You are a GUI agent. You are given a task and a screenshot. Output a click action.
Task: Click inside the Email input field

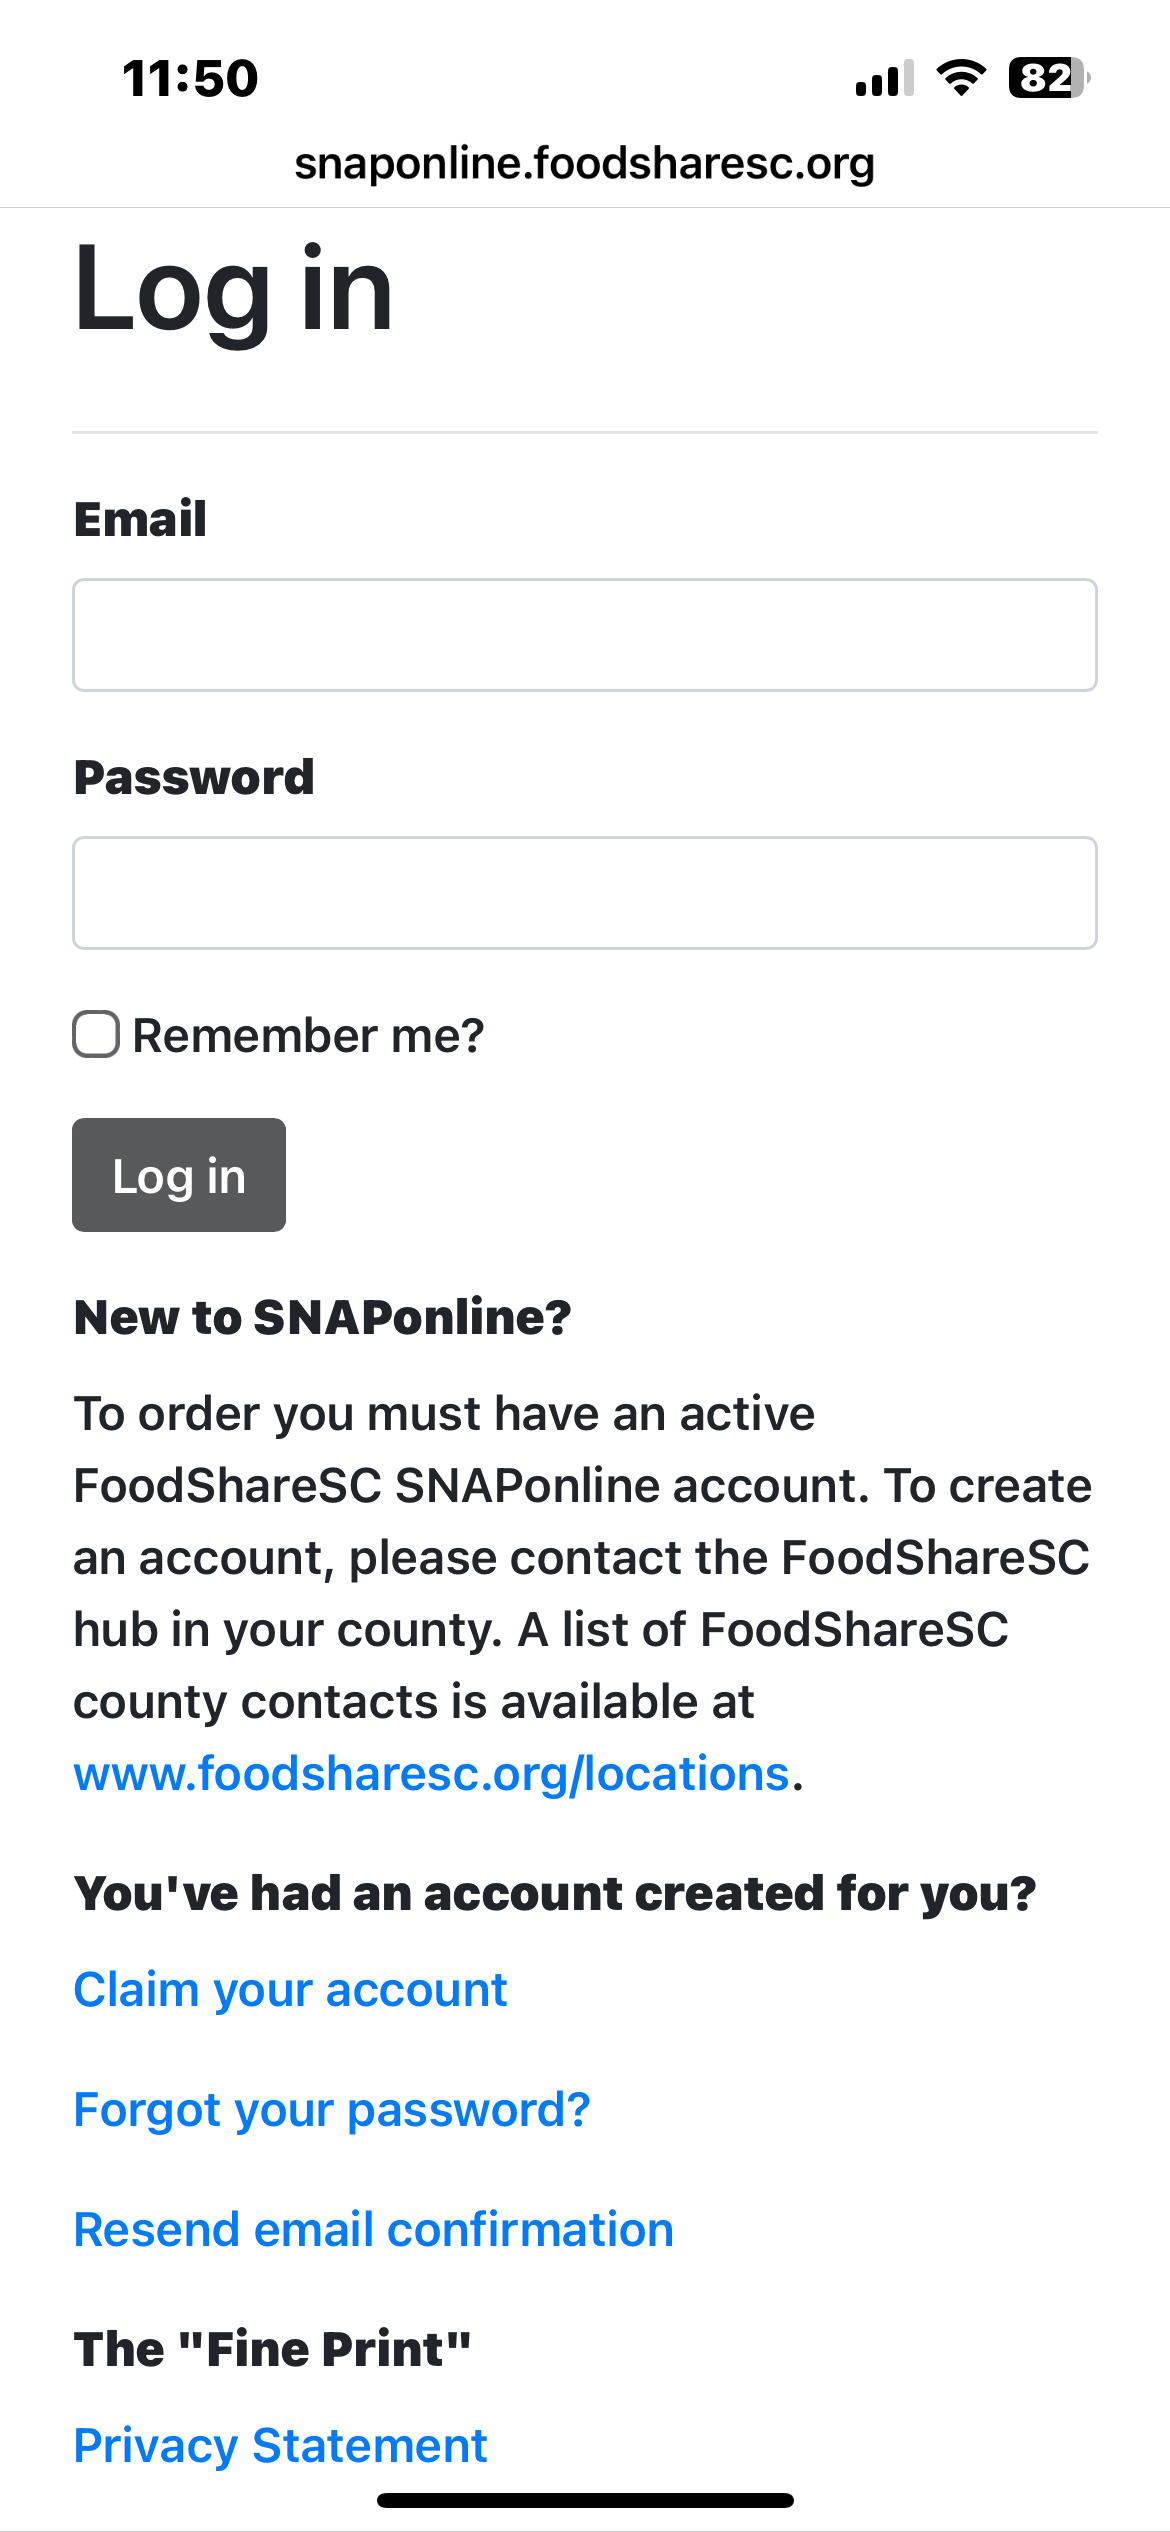click(x=584, y=634)
